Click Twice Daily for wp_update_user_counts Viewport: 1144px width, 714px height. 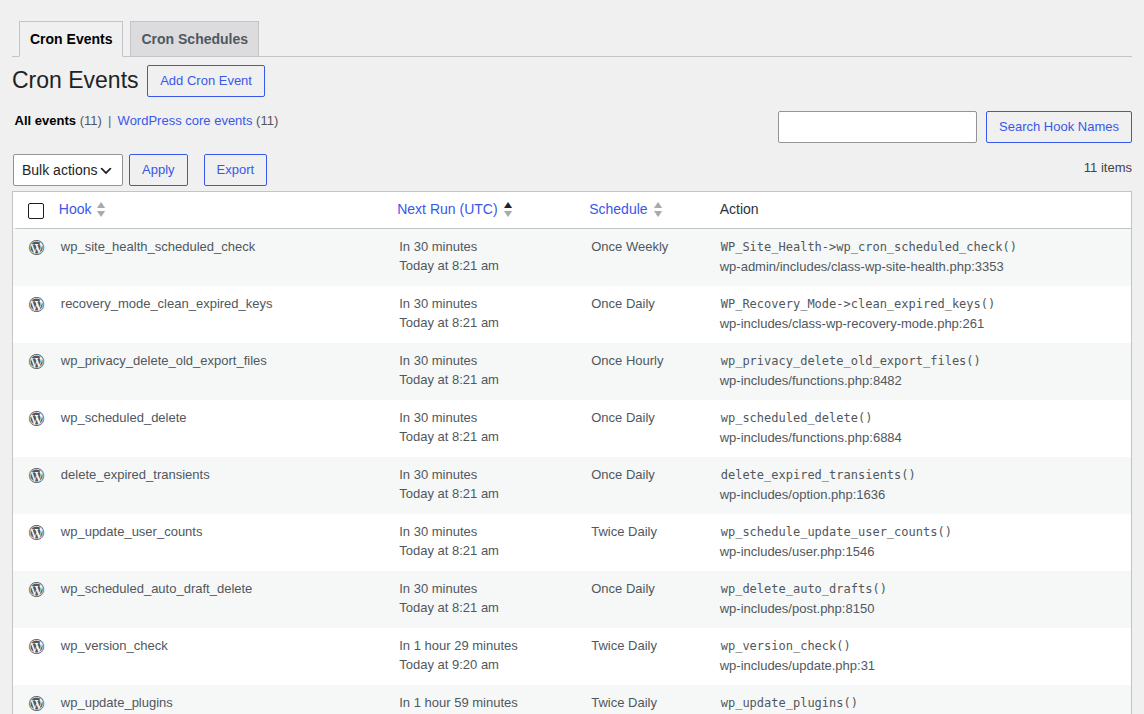pos(624,531)
